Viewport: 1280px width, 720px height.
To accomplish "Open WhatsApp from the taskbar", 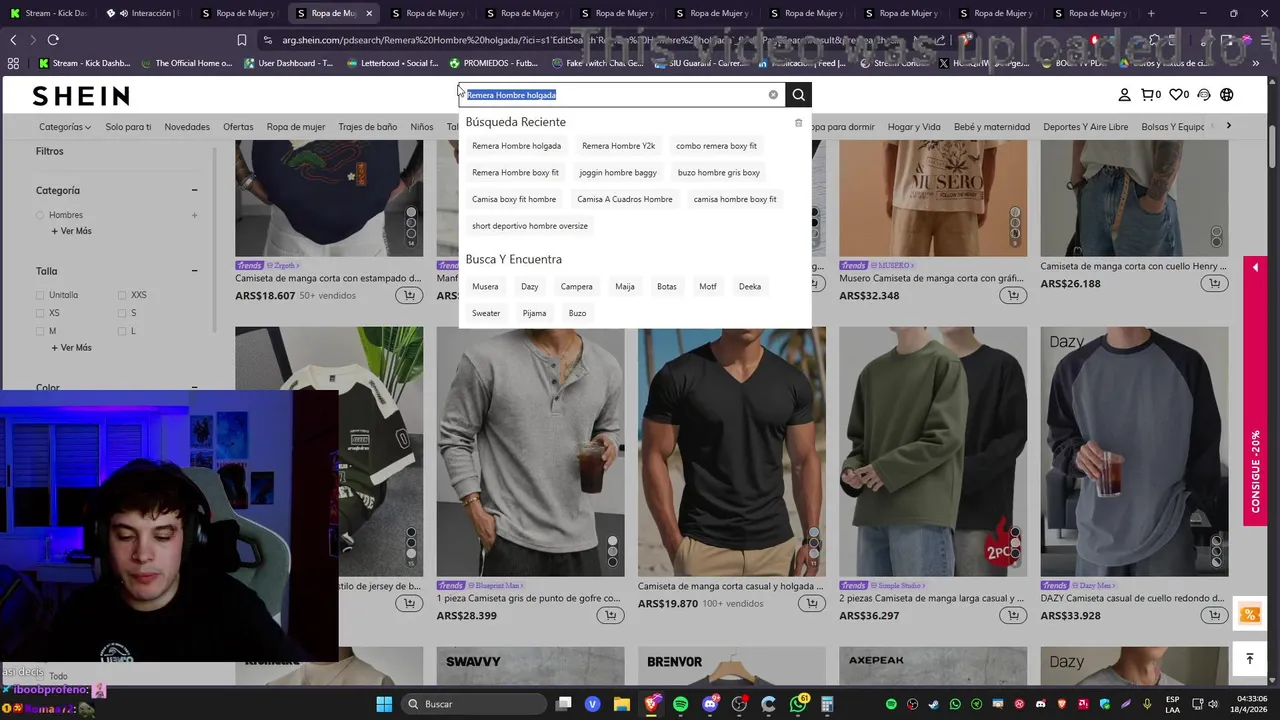I will [798, 704].
